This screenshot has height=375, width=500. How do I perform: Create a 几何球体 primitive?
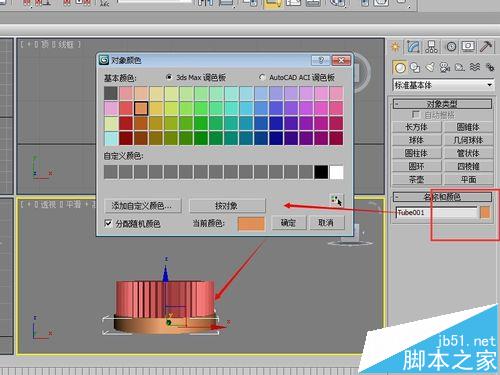click(x=468, y=140)
